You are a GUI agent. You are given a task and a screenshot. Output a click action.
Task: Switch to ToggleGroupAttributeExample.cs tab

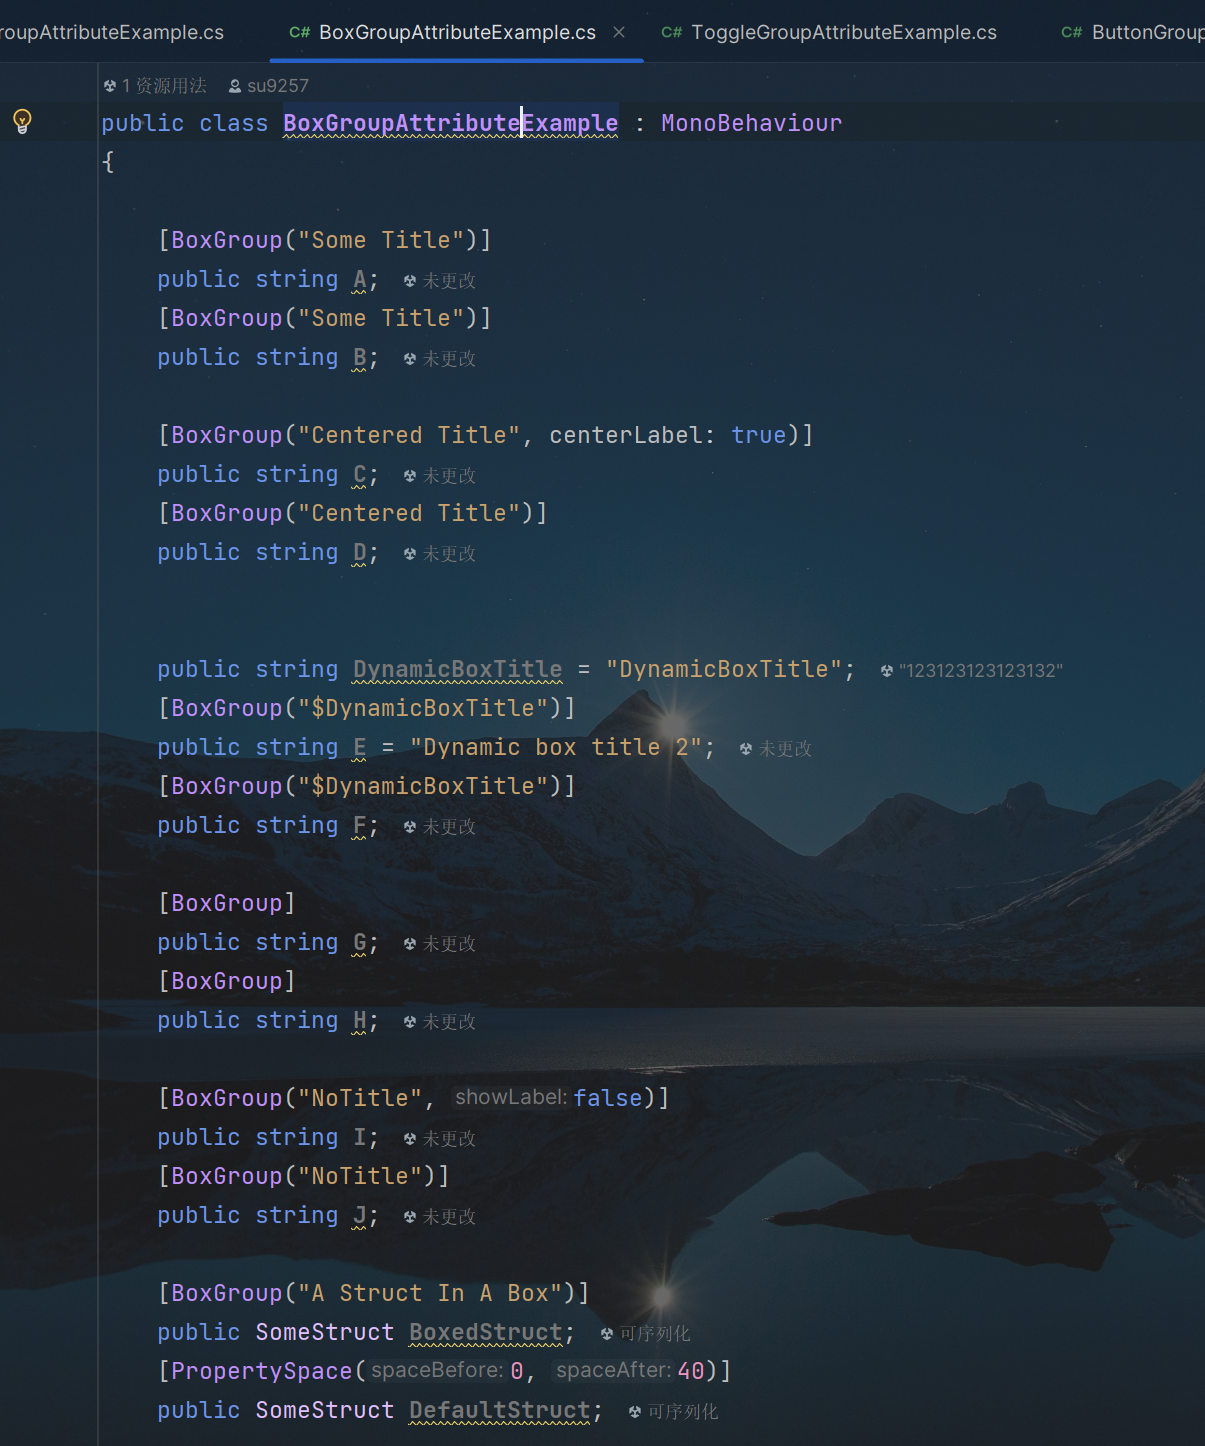click(x=843, y=32)
